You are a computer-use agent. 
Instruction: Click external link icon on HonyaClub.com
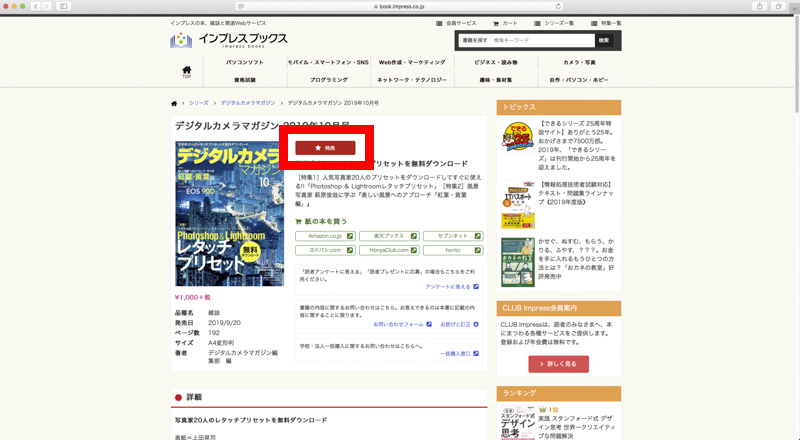pyautogui.click(x=414, y=250)
